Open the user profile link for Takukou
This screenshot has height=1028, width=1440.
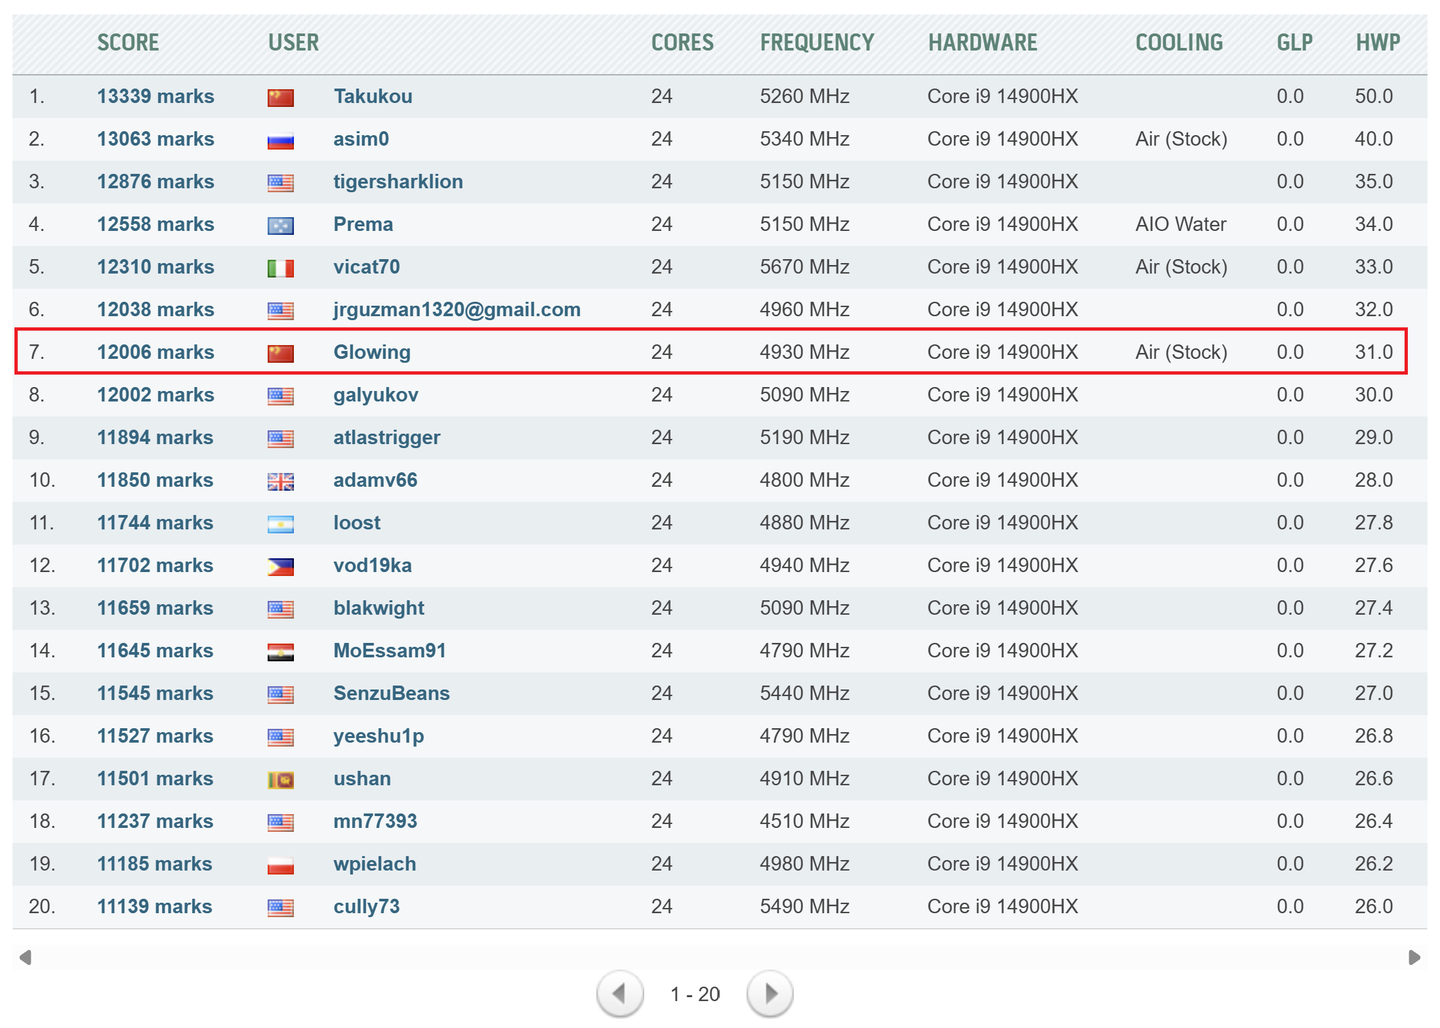click(x=373, y=97)
